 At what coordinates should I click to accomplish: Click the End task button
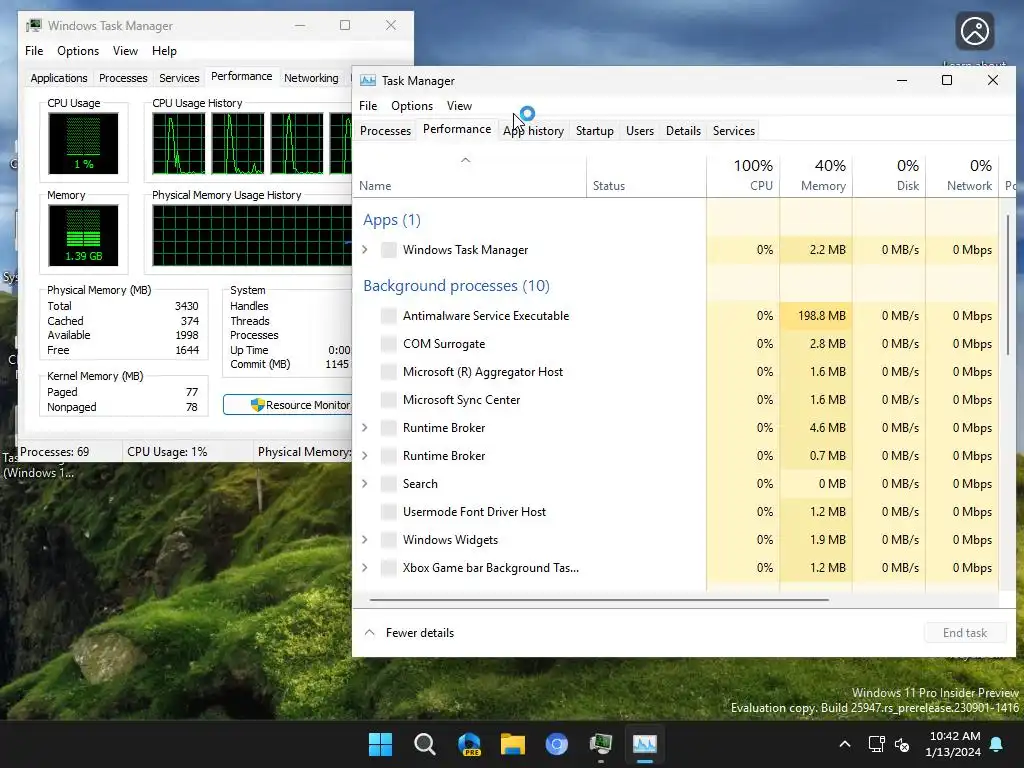965,633
